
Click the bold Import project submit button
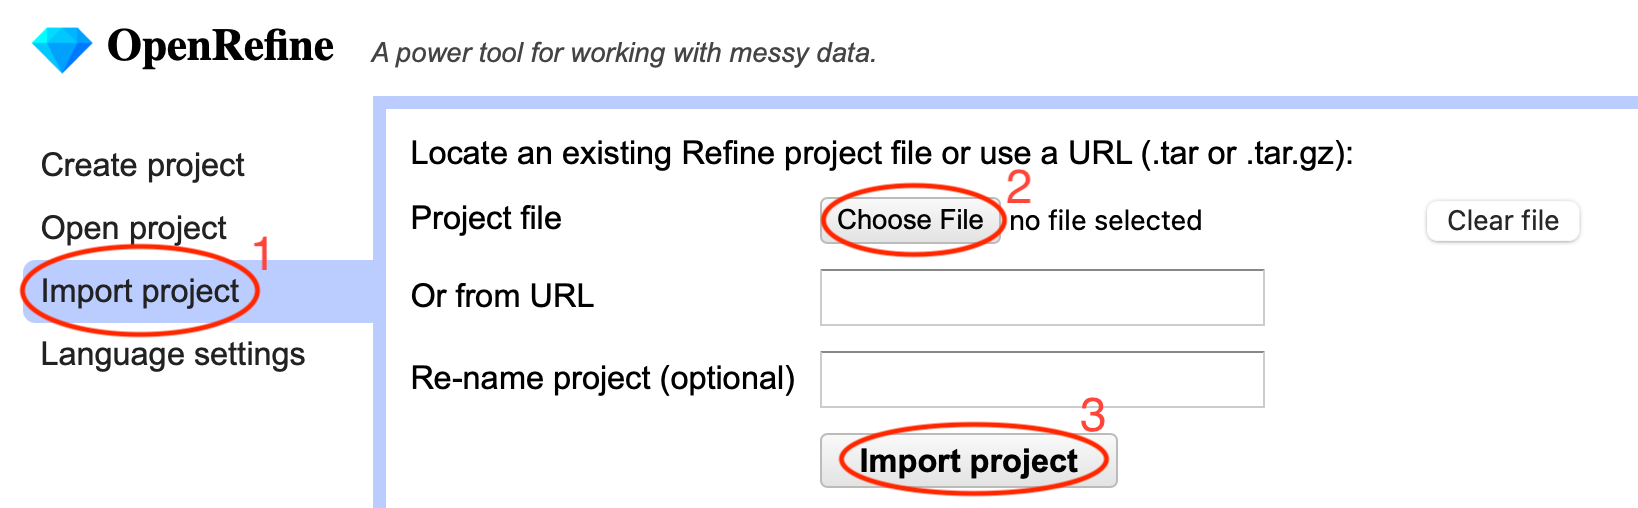968,461
